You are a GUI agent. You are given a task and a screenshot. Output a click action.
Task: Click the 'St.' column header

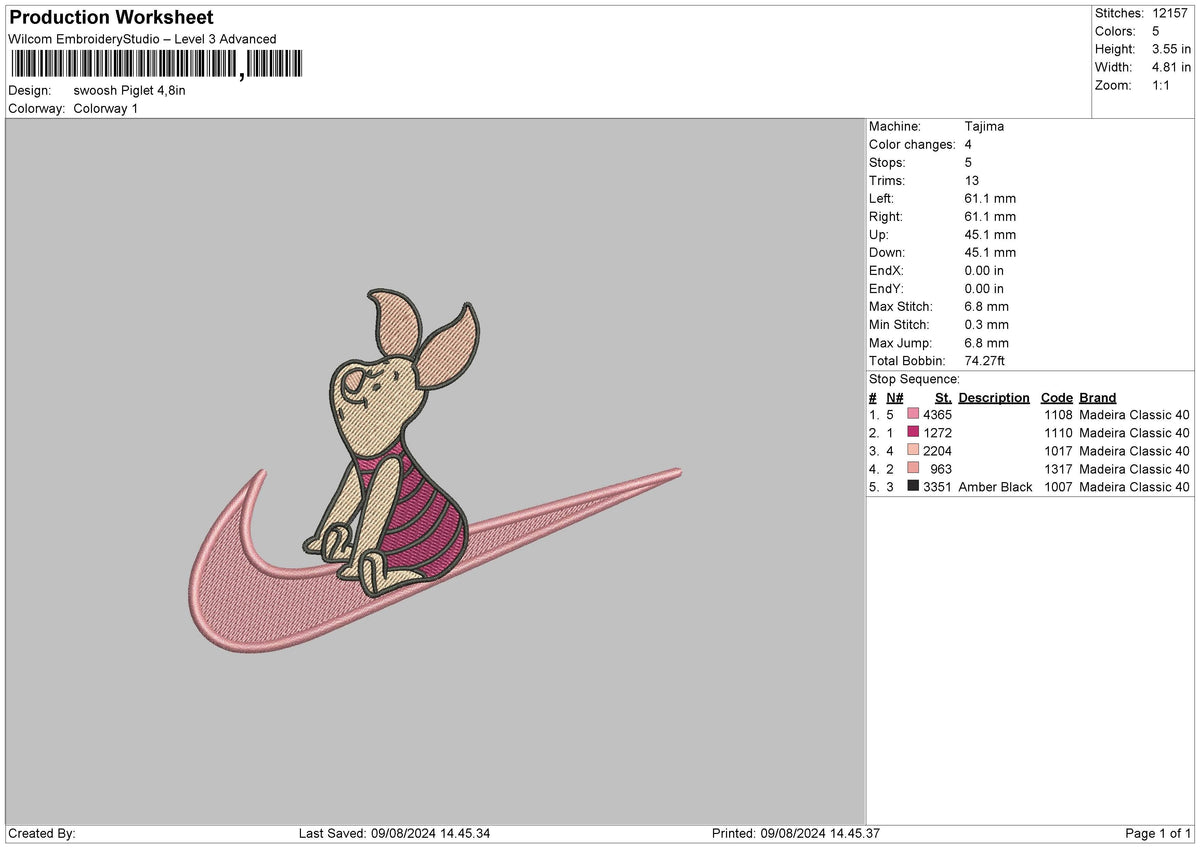click(x=943, y=397)
